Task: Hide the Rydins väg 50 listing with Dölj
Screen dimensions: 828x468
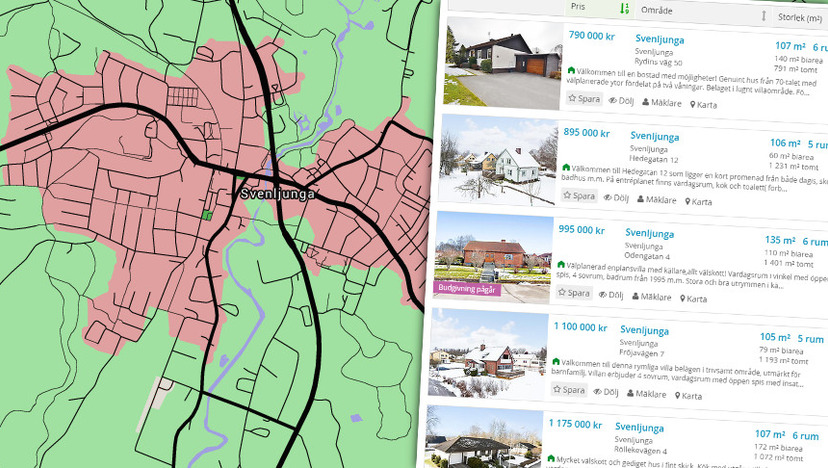Action: click(621, 101)
